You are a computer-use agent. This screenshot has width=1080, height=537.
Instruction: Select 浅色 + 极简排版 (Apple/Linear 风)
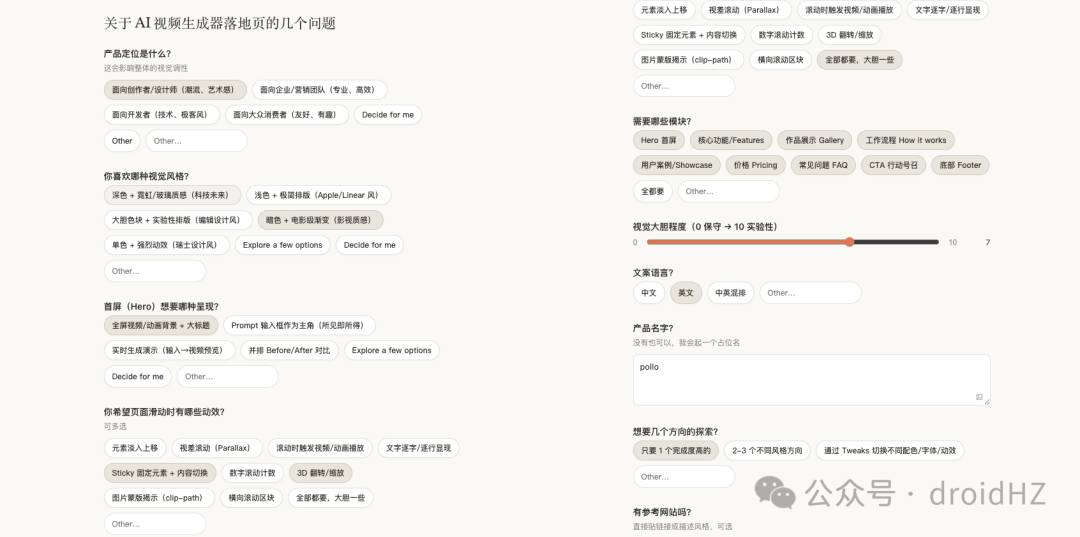(318, 195)
